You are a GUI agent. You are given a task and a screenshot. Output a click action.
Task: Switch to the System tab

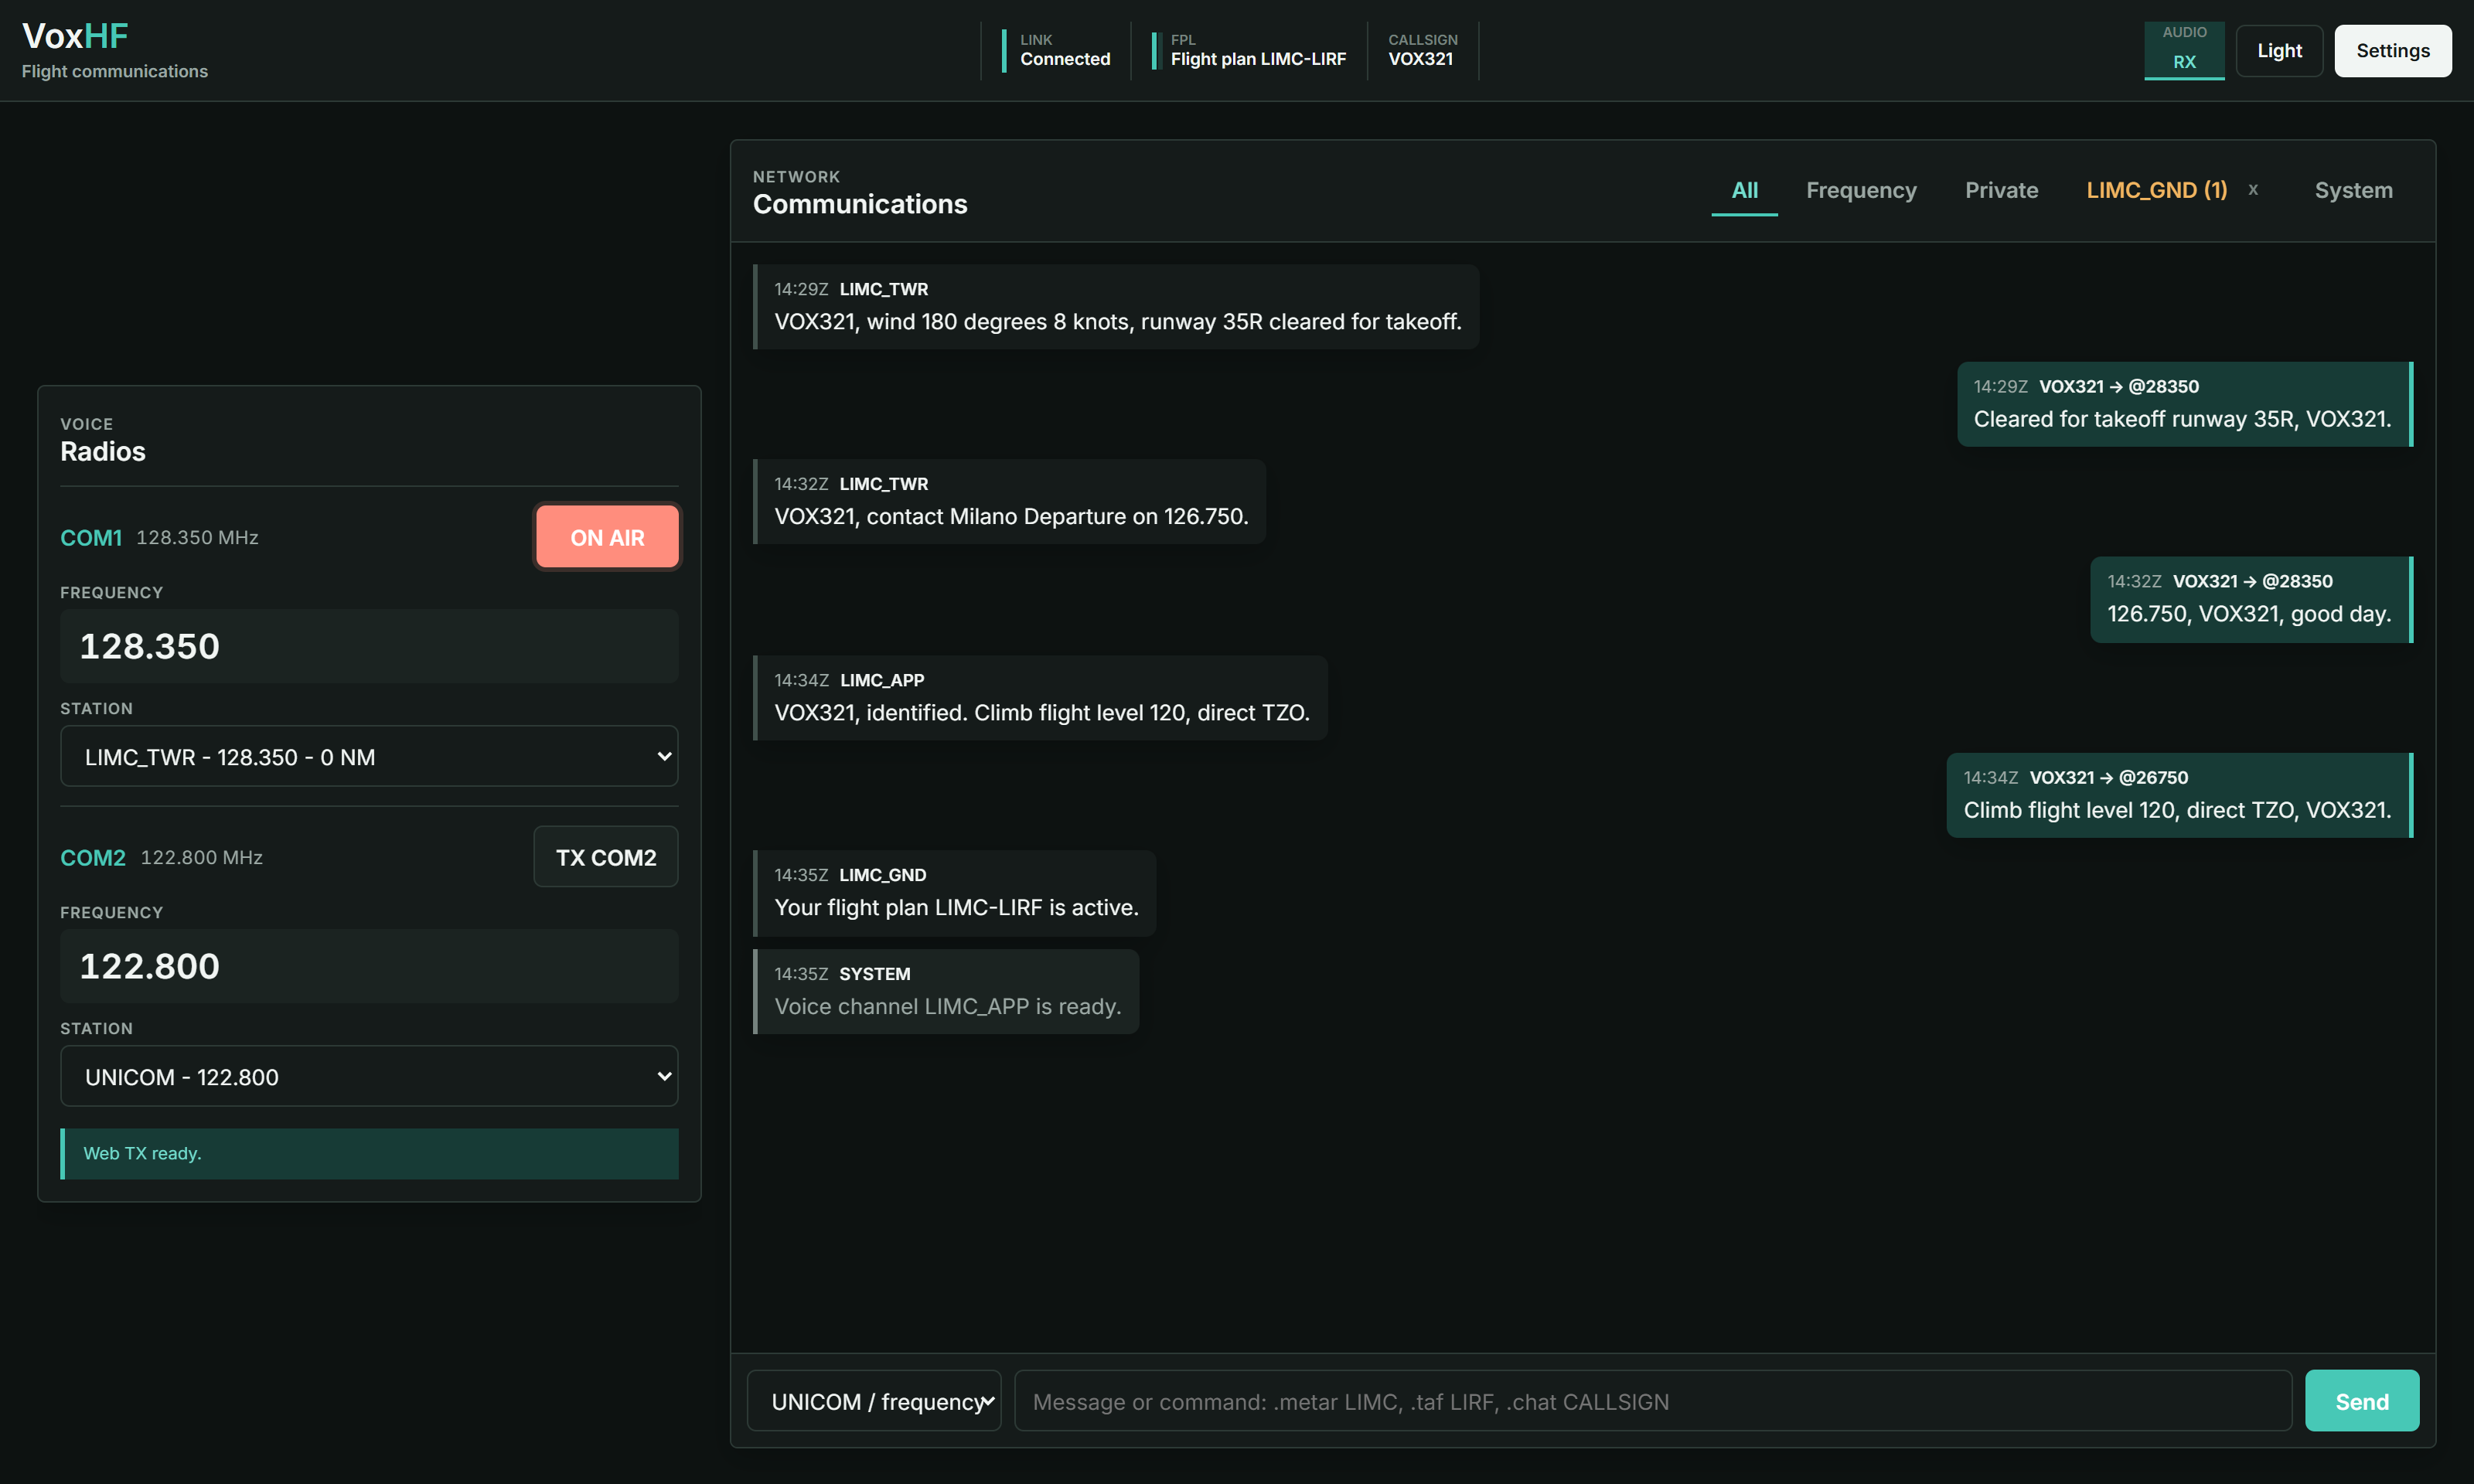point(2353,190)
